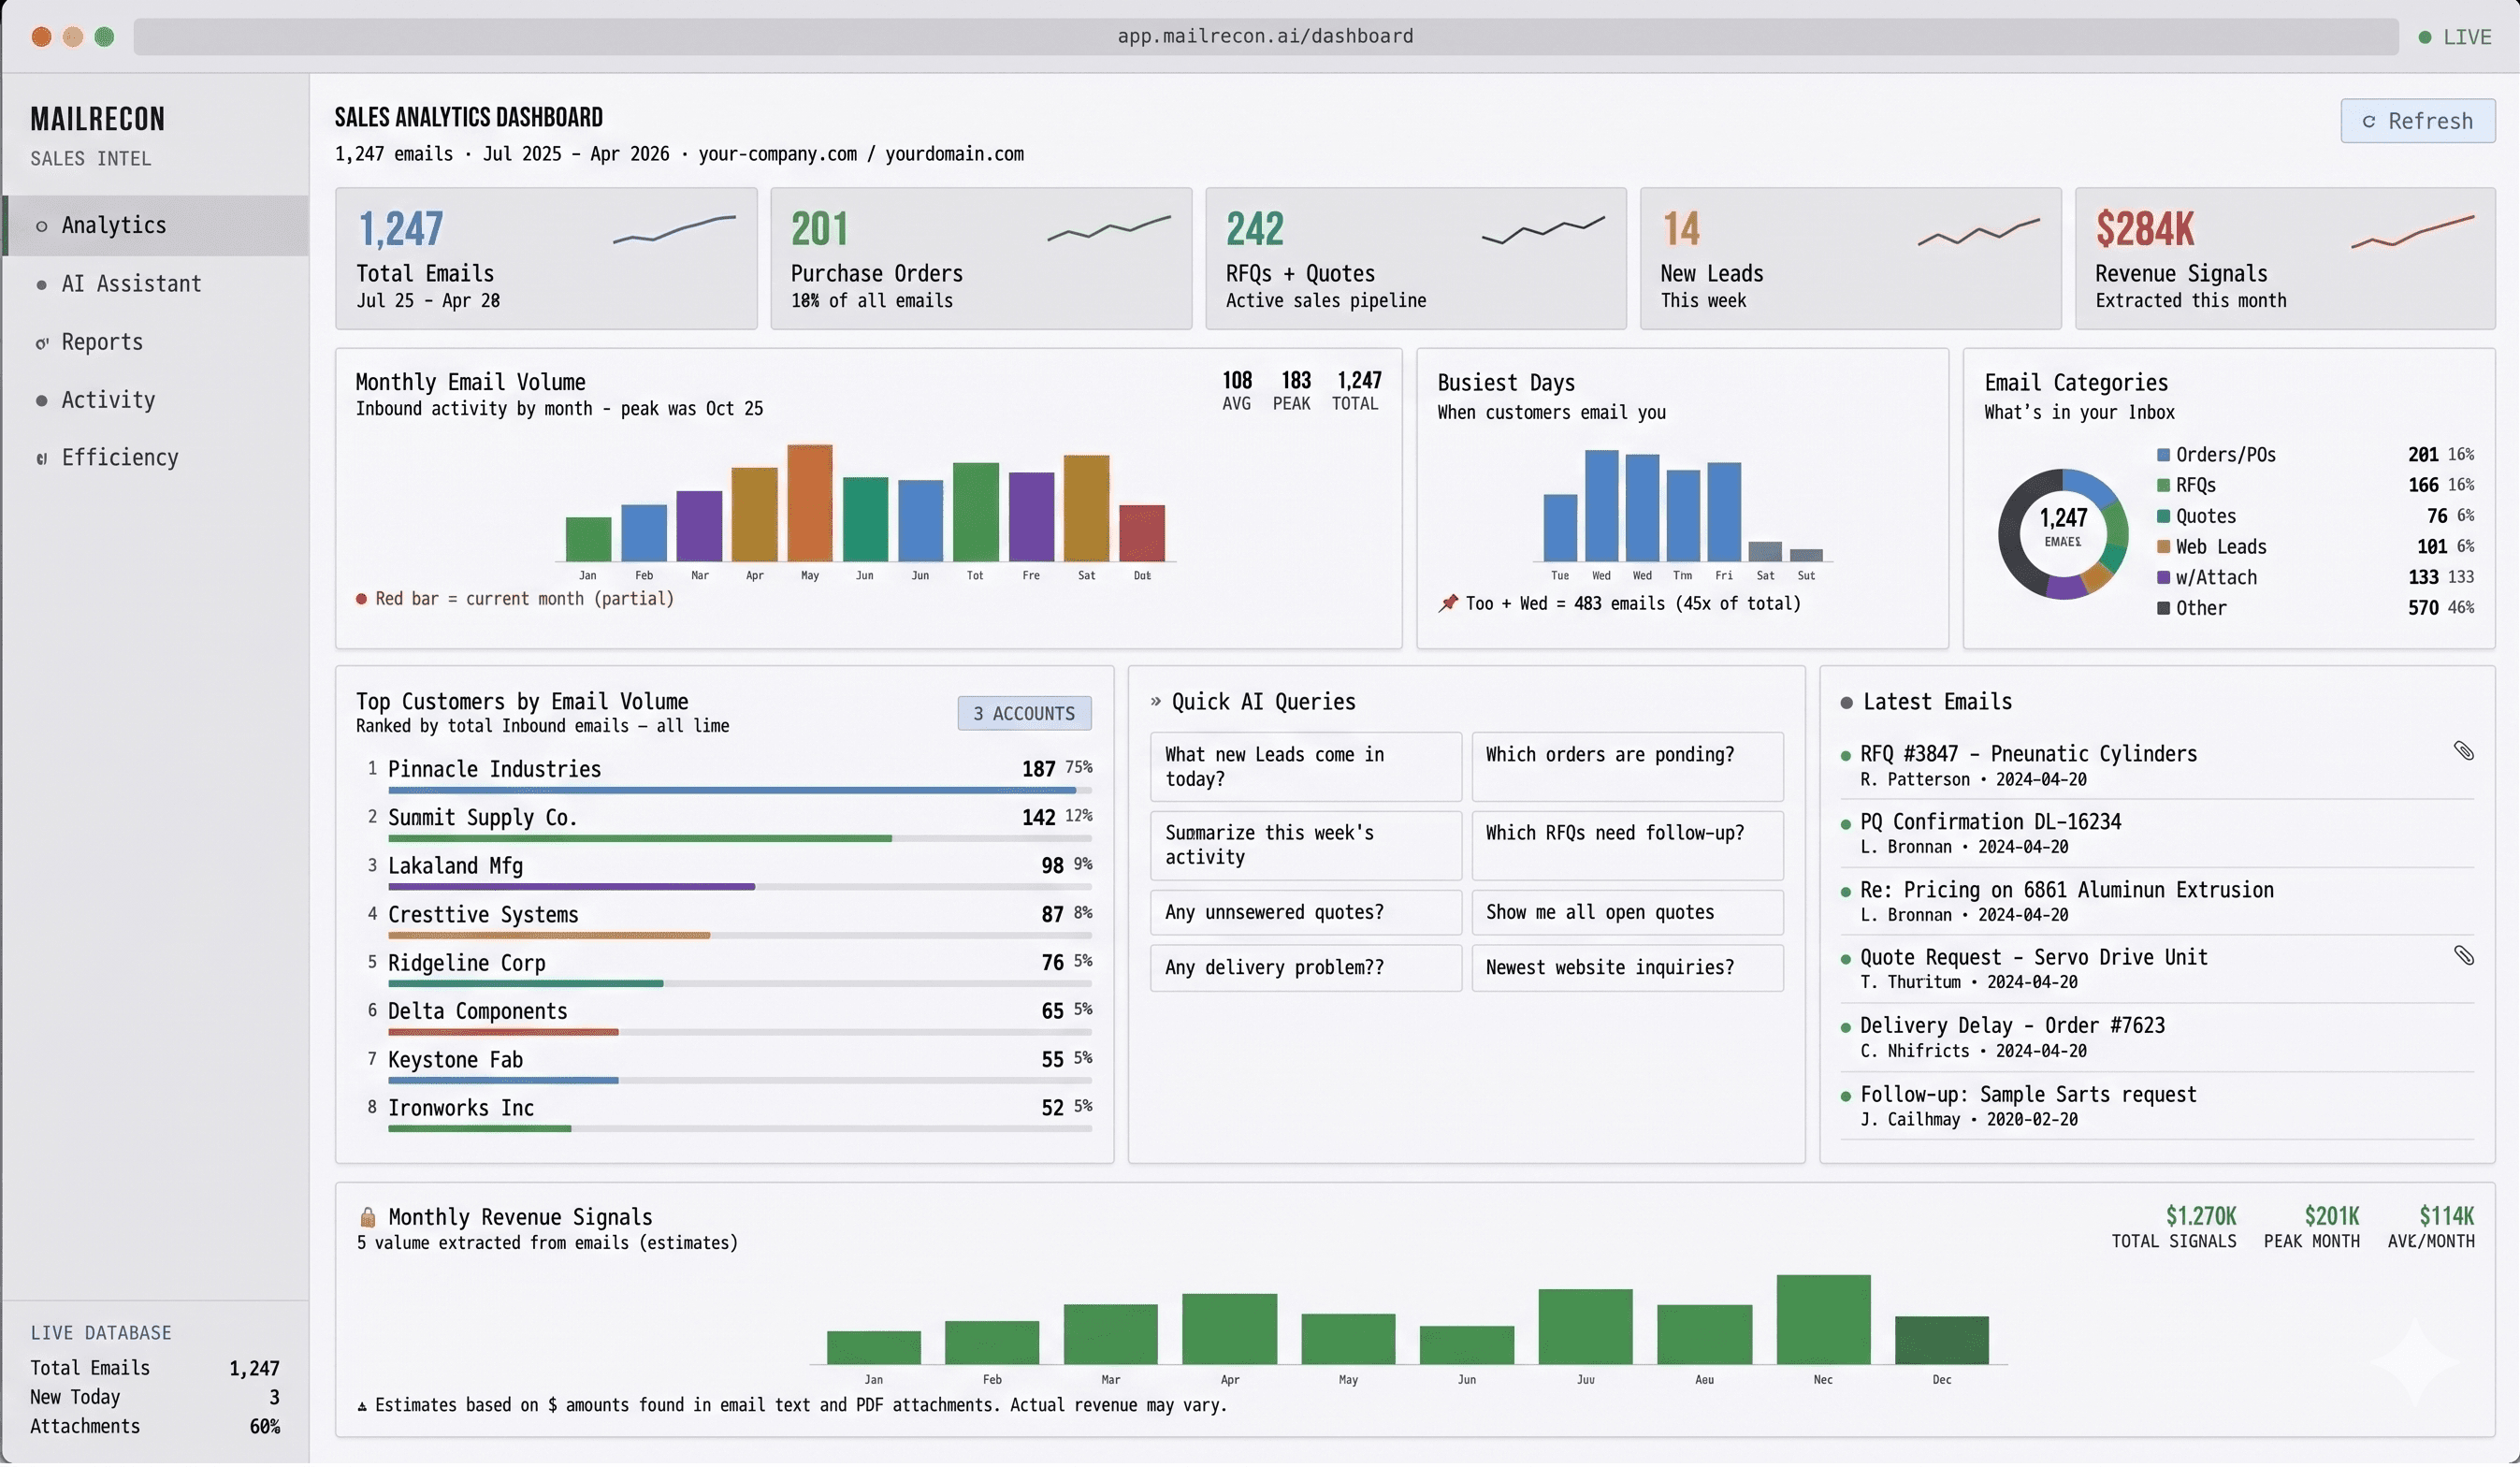Screen dimensions: 2520x1467
Task: Select 'Which RFQs need follow-up?' query
Action: 1627,846
